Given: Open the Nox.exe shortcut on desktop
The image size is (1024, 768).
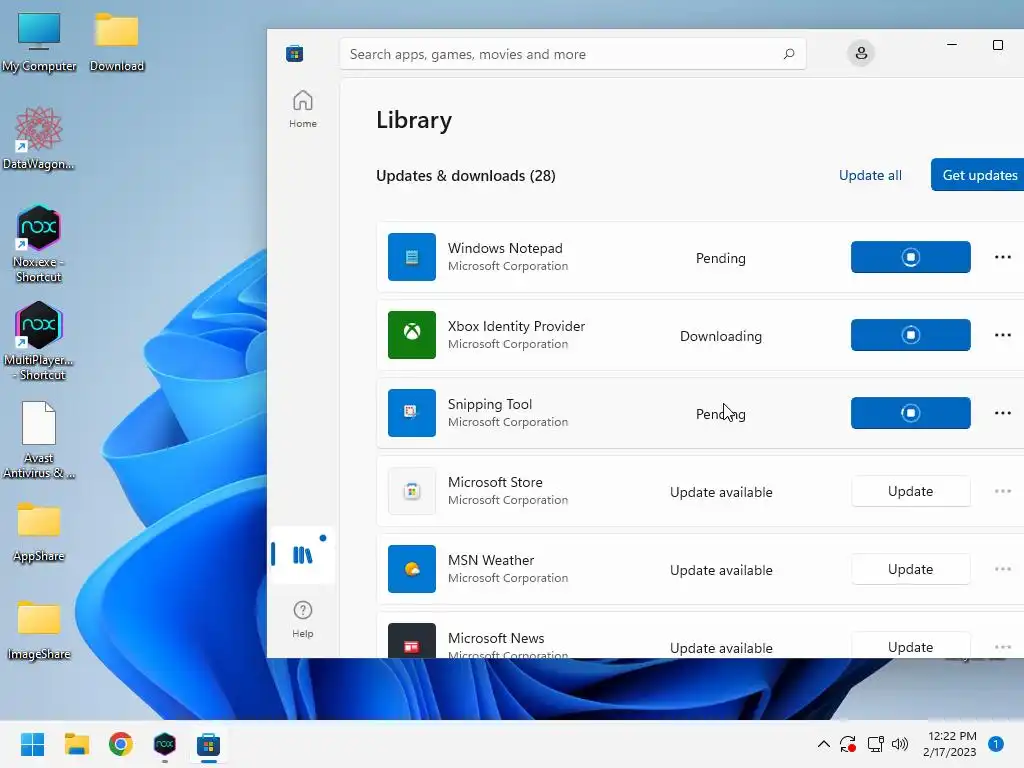Looking at the screenshot, I should (39, 244).
